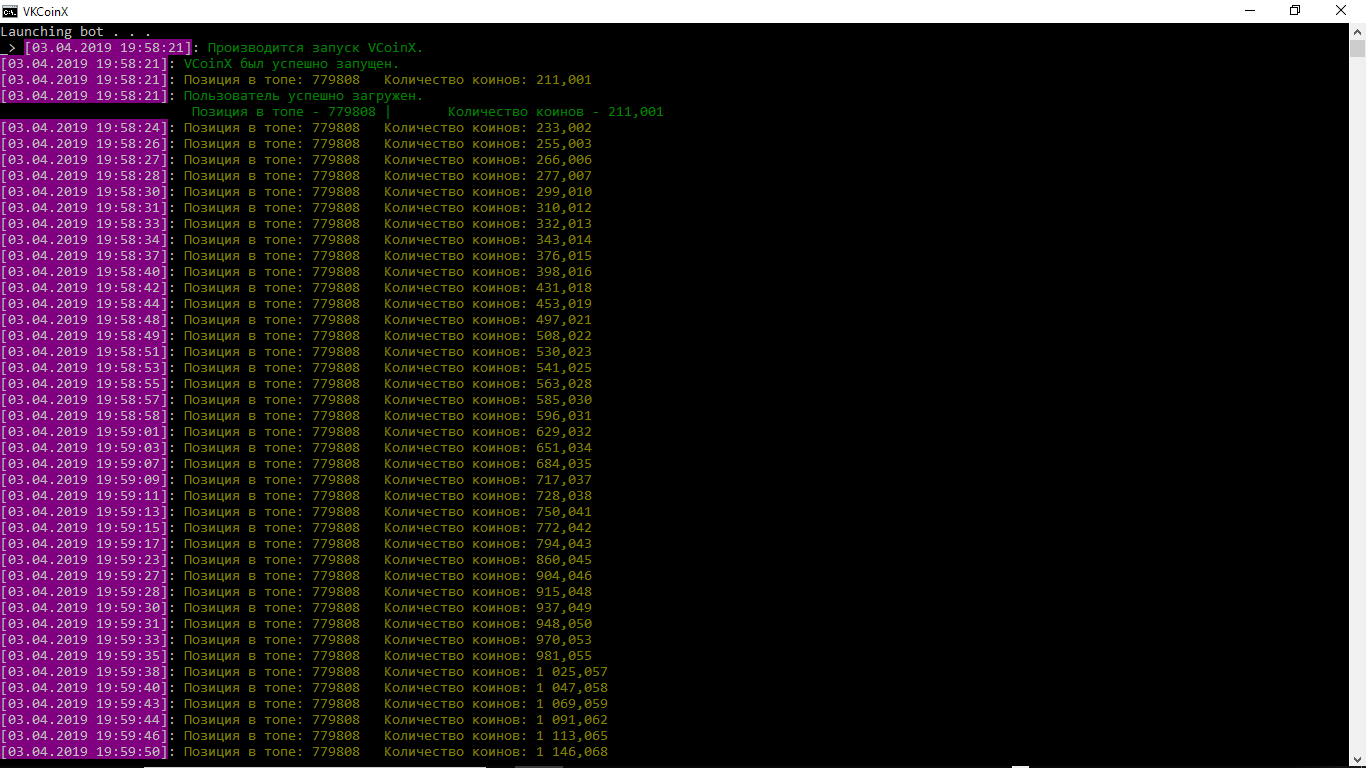The image size is (1366, 768).
Task: Click the coin count 1 146,068
Action: [572, 752]
